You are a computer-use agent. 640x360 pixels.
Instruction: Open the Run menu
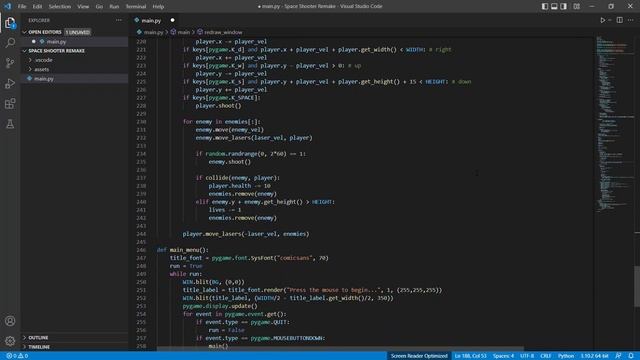(x=114, y=7)
